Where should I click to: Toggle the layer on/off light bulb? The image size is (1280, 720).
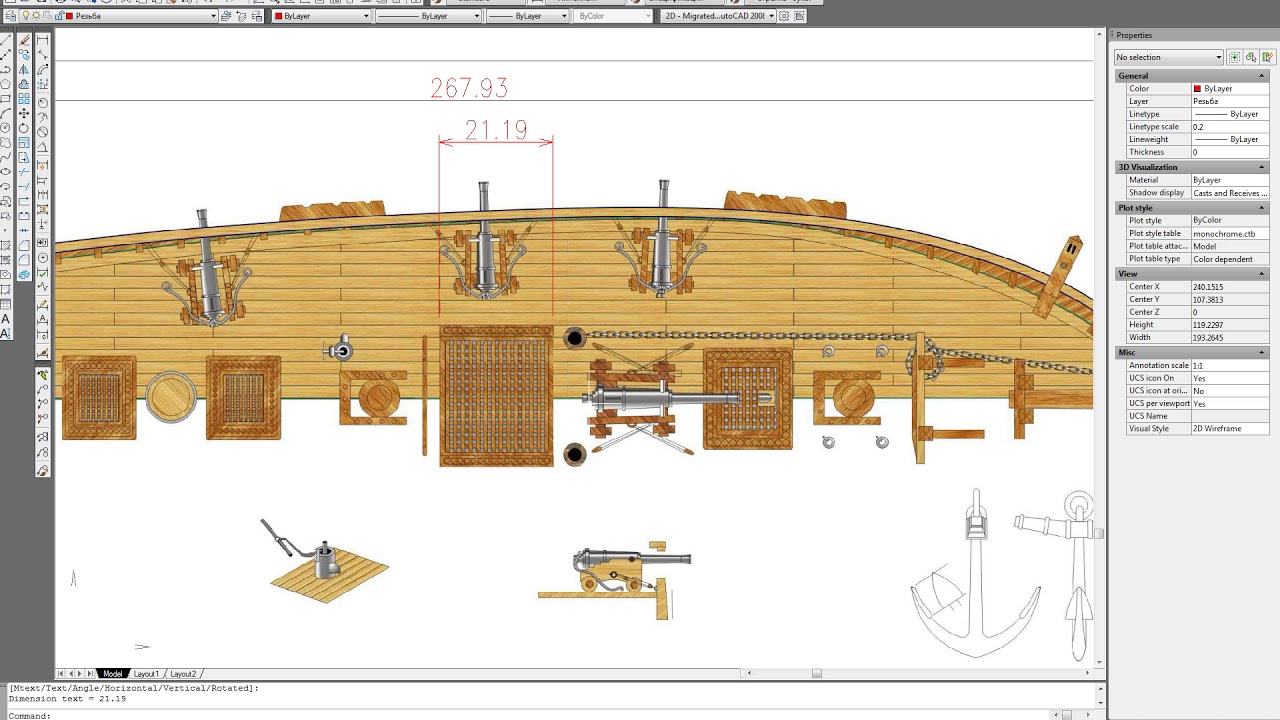[26, 15]
